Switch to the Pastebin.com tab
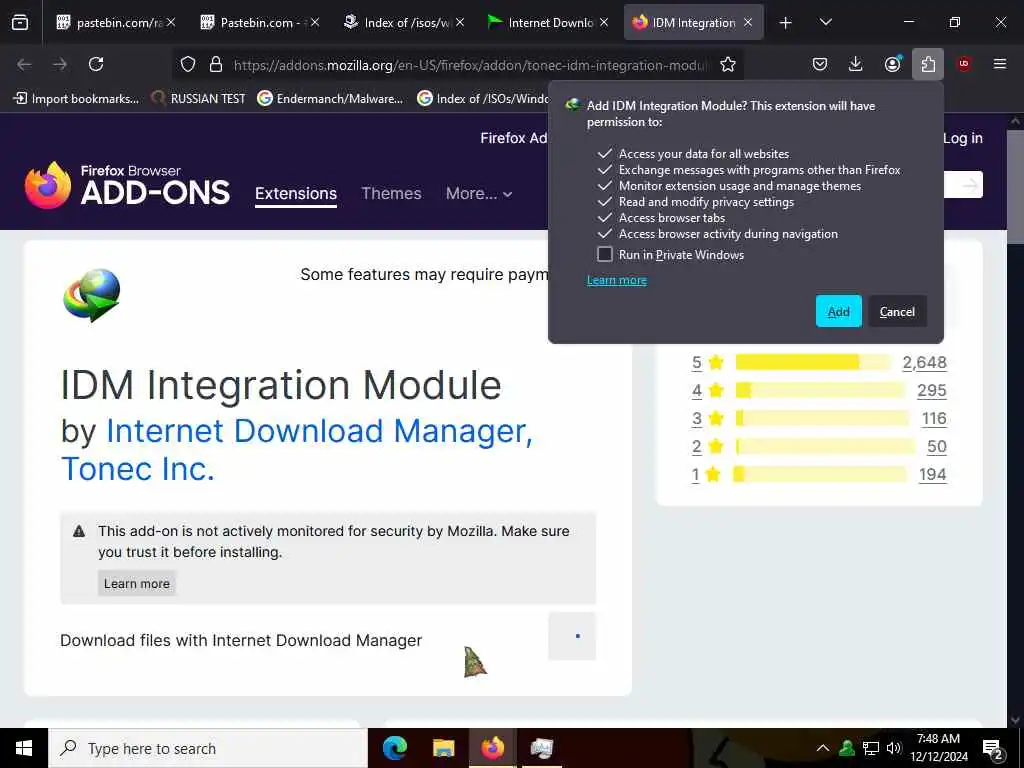This screenshot has height=768, width=1024. [x=261, y=22]
